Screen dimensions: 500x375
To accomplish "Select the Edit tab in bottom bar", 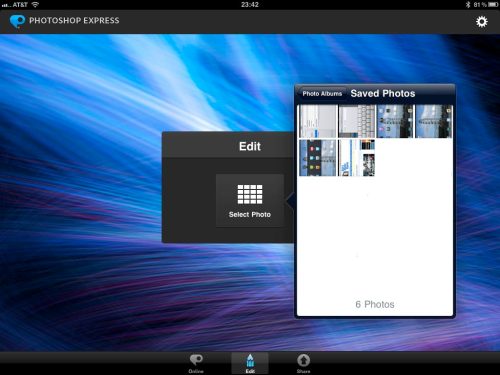I will (250, 363).
